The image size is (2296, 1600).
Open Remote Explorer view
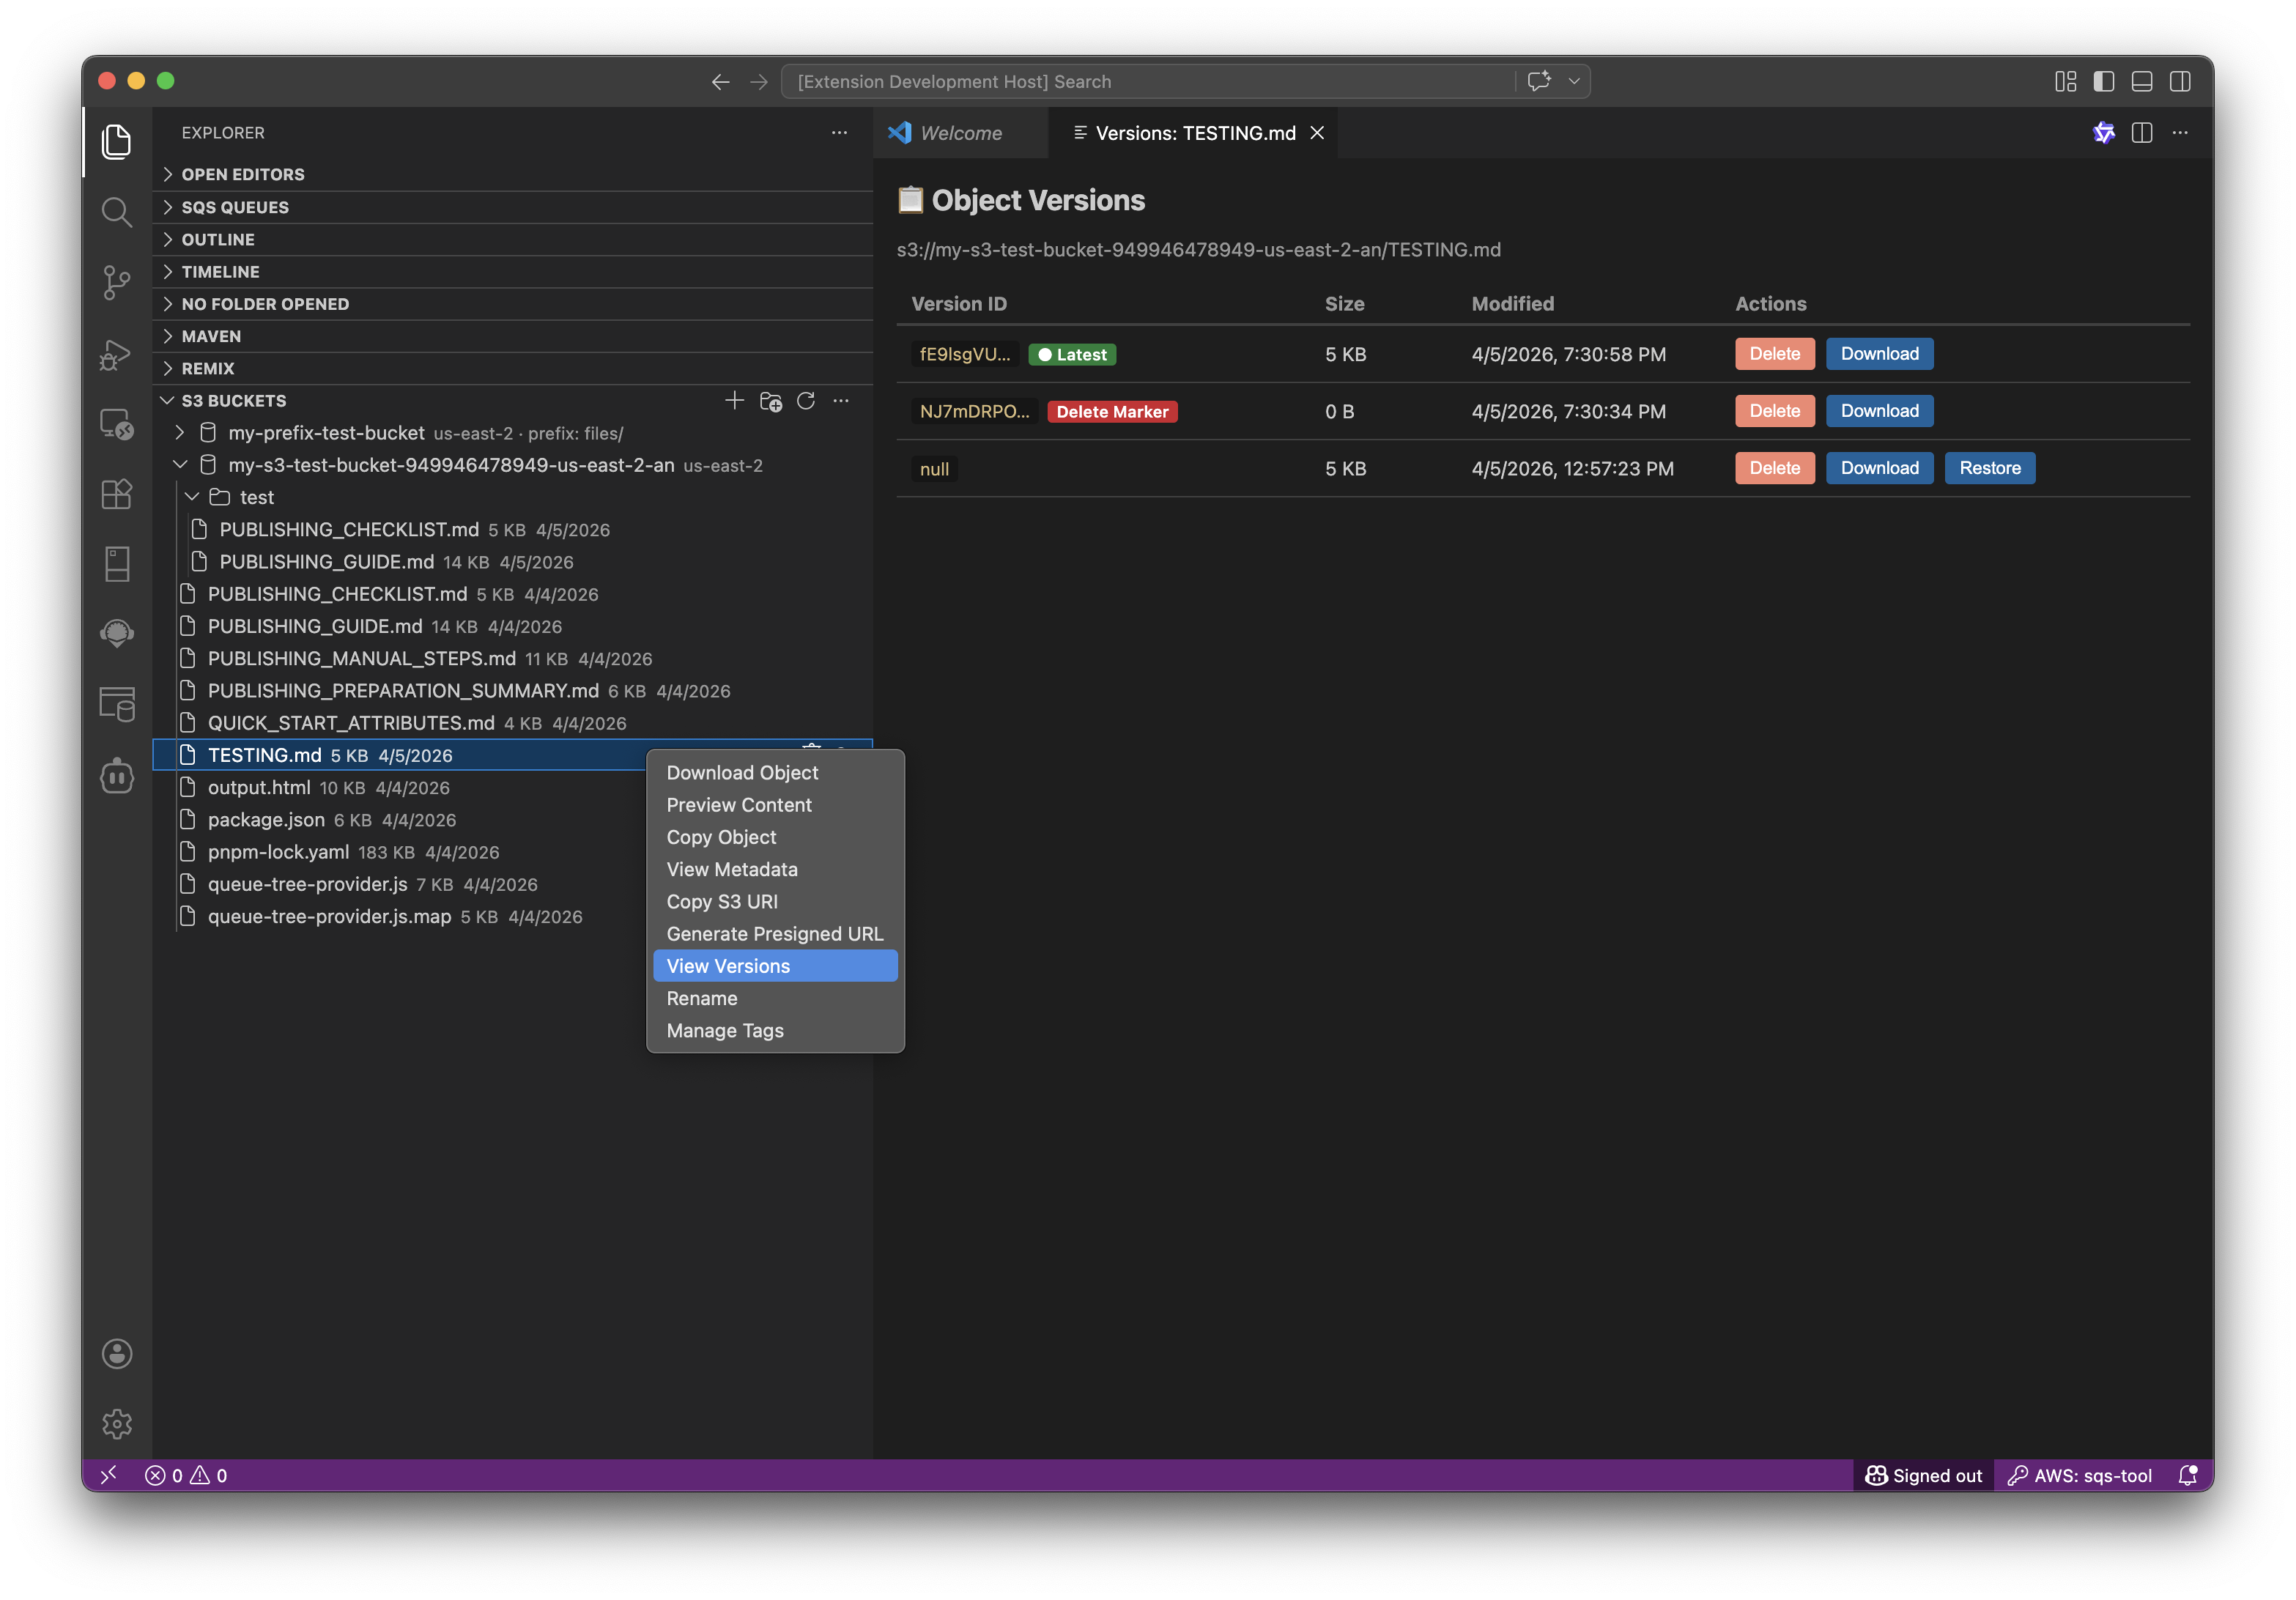point(117,424)
